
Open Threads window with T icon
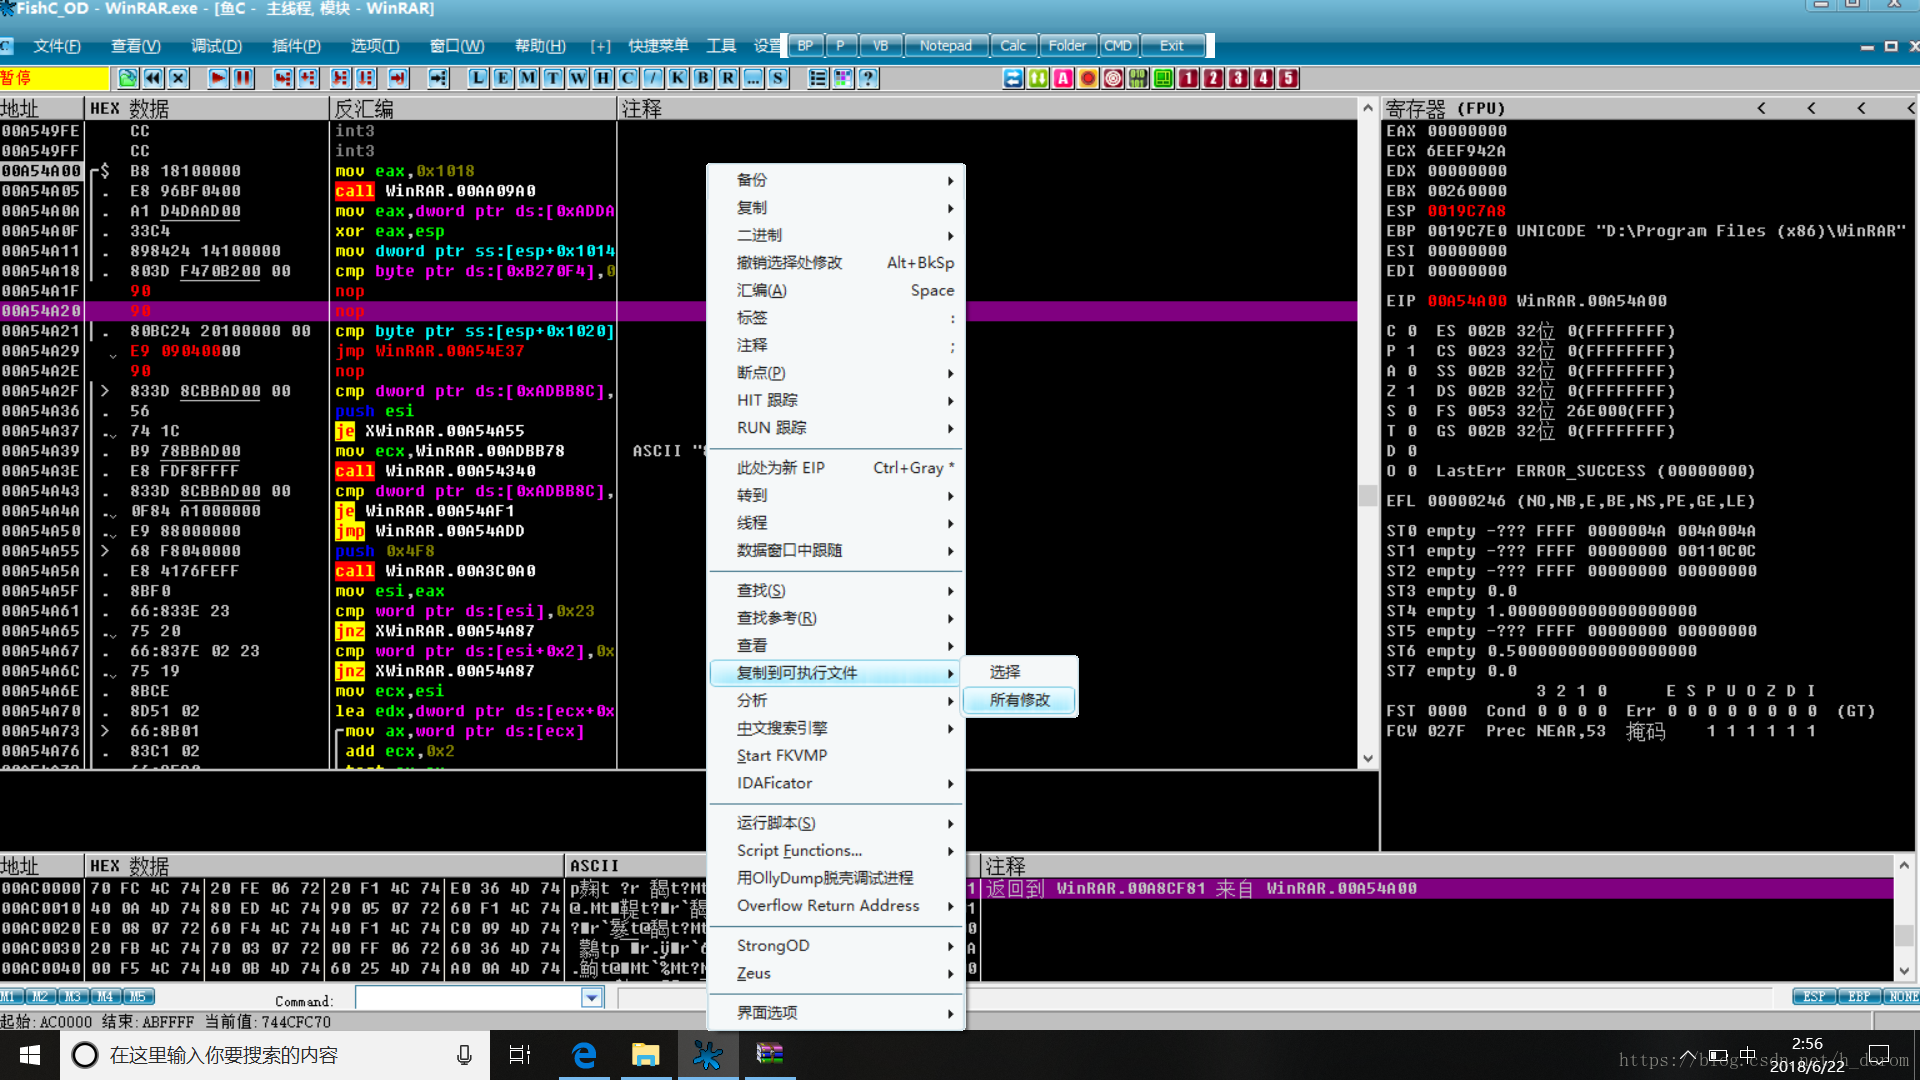point(553,78)
